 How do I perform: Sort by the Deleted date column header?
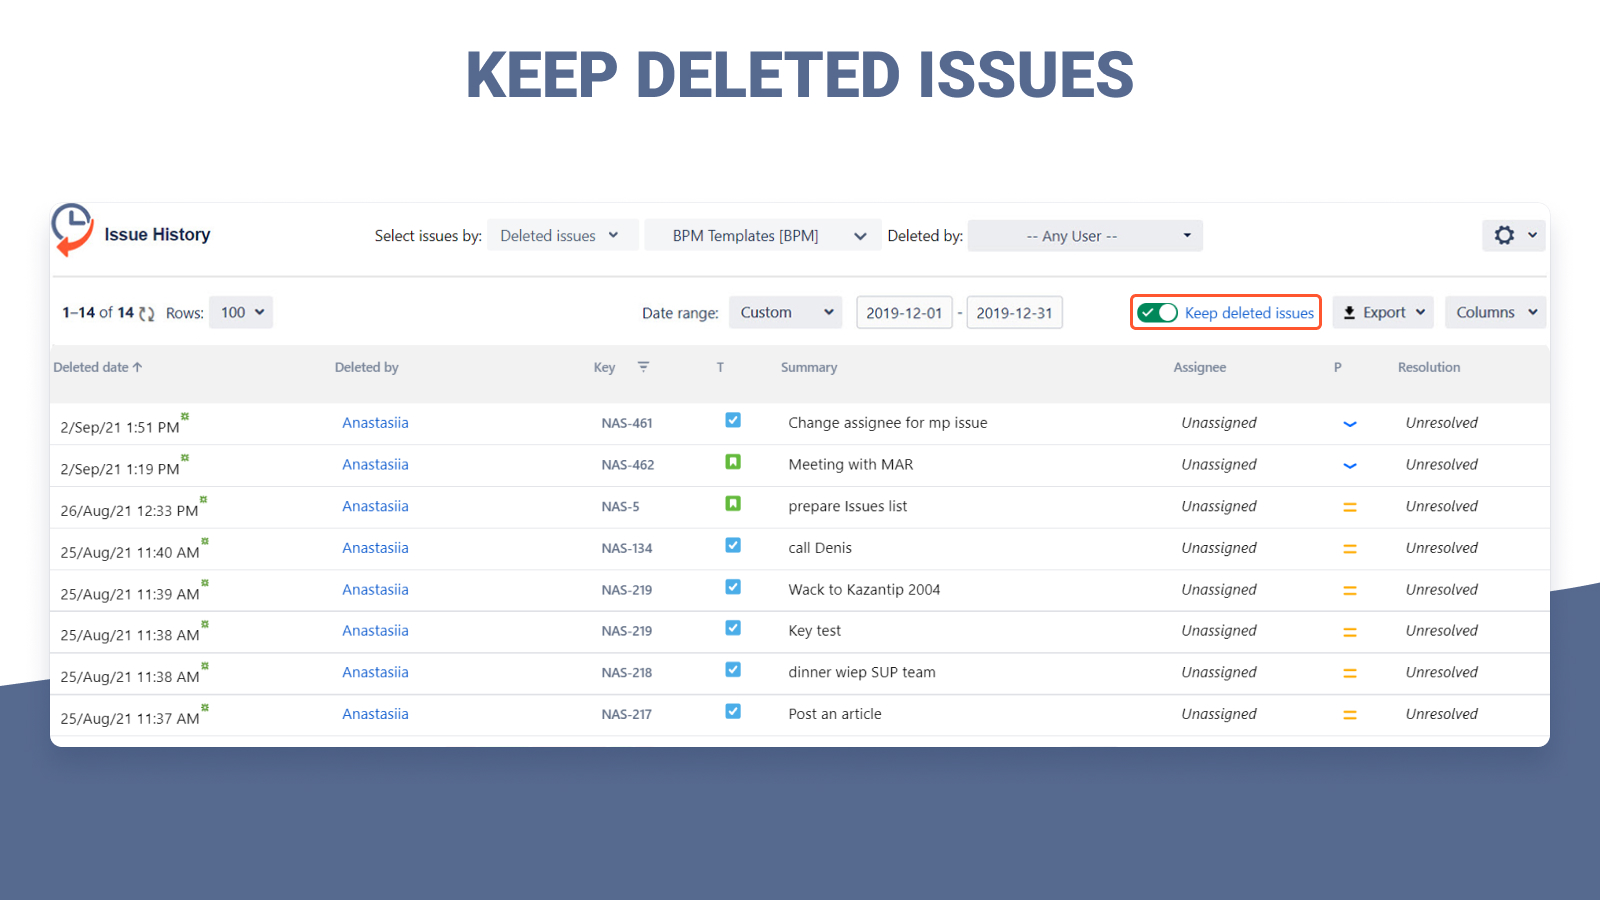[x=97, y=367]
